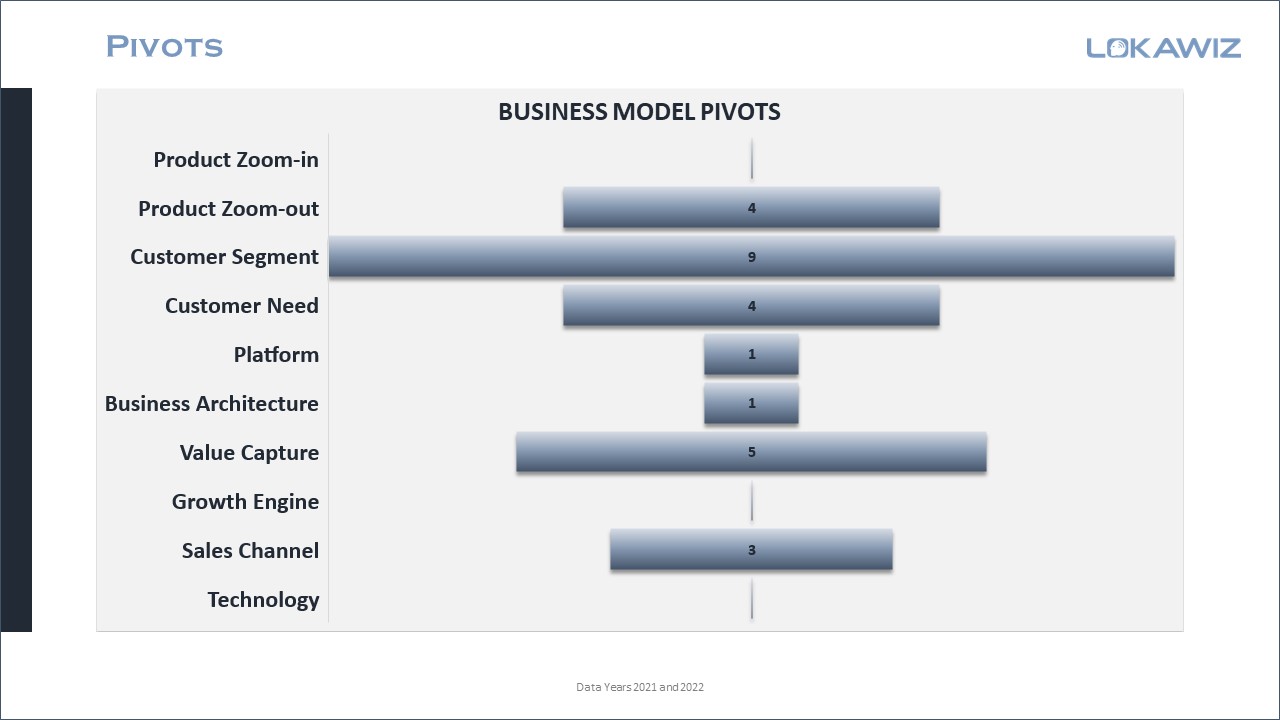Screen dimensions: 1280x720
Task: Select the Product Zoom-in axis label
Action: [x=236, y=160]
